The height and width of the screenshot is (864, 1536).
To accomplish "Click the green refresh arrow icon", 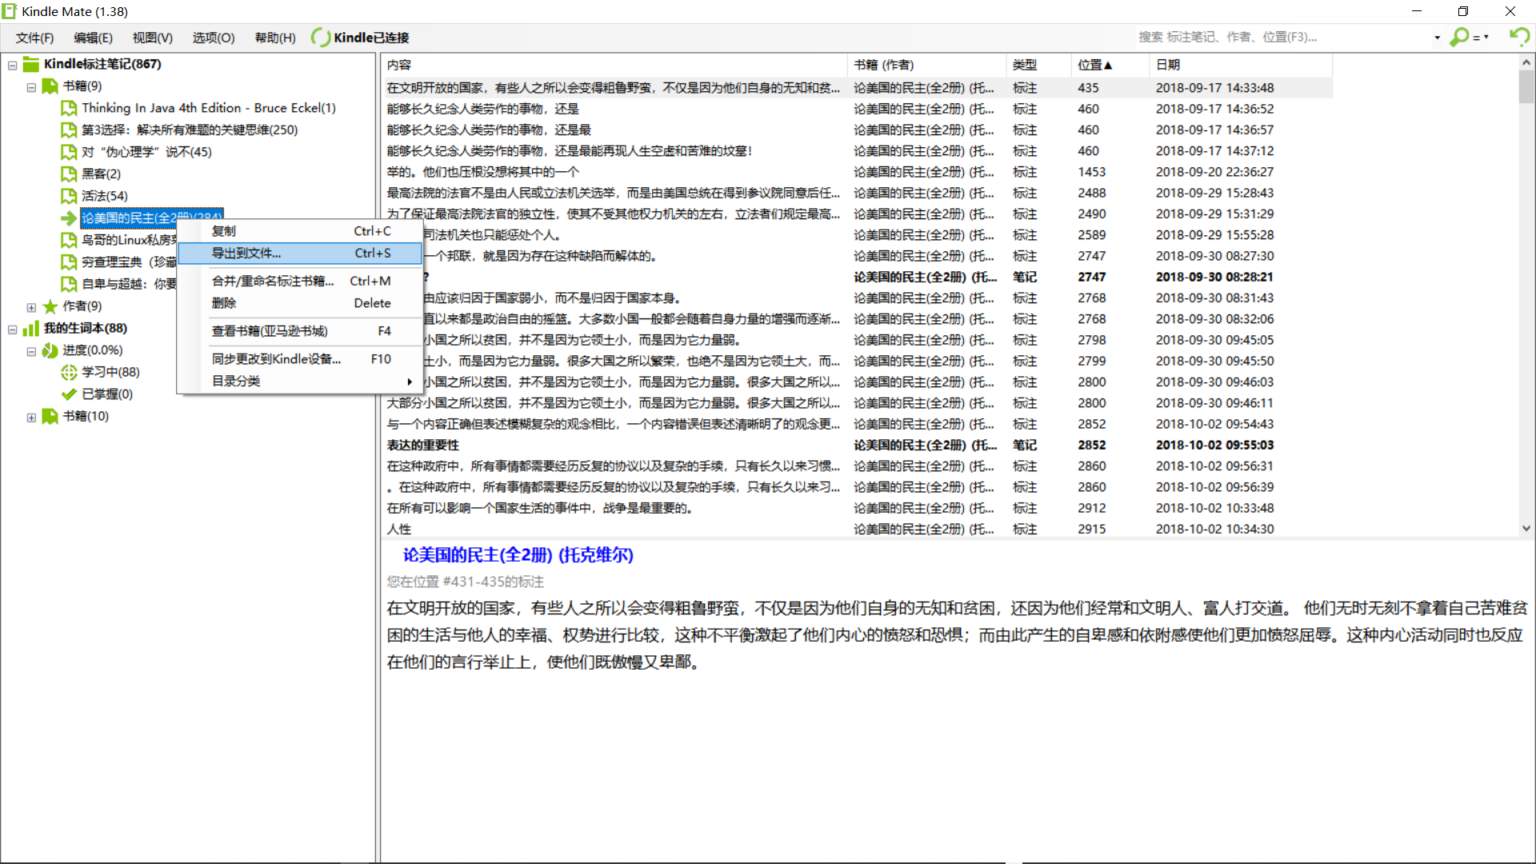I will point(1519,37).
